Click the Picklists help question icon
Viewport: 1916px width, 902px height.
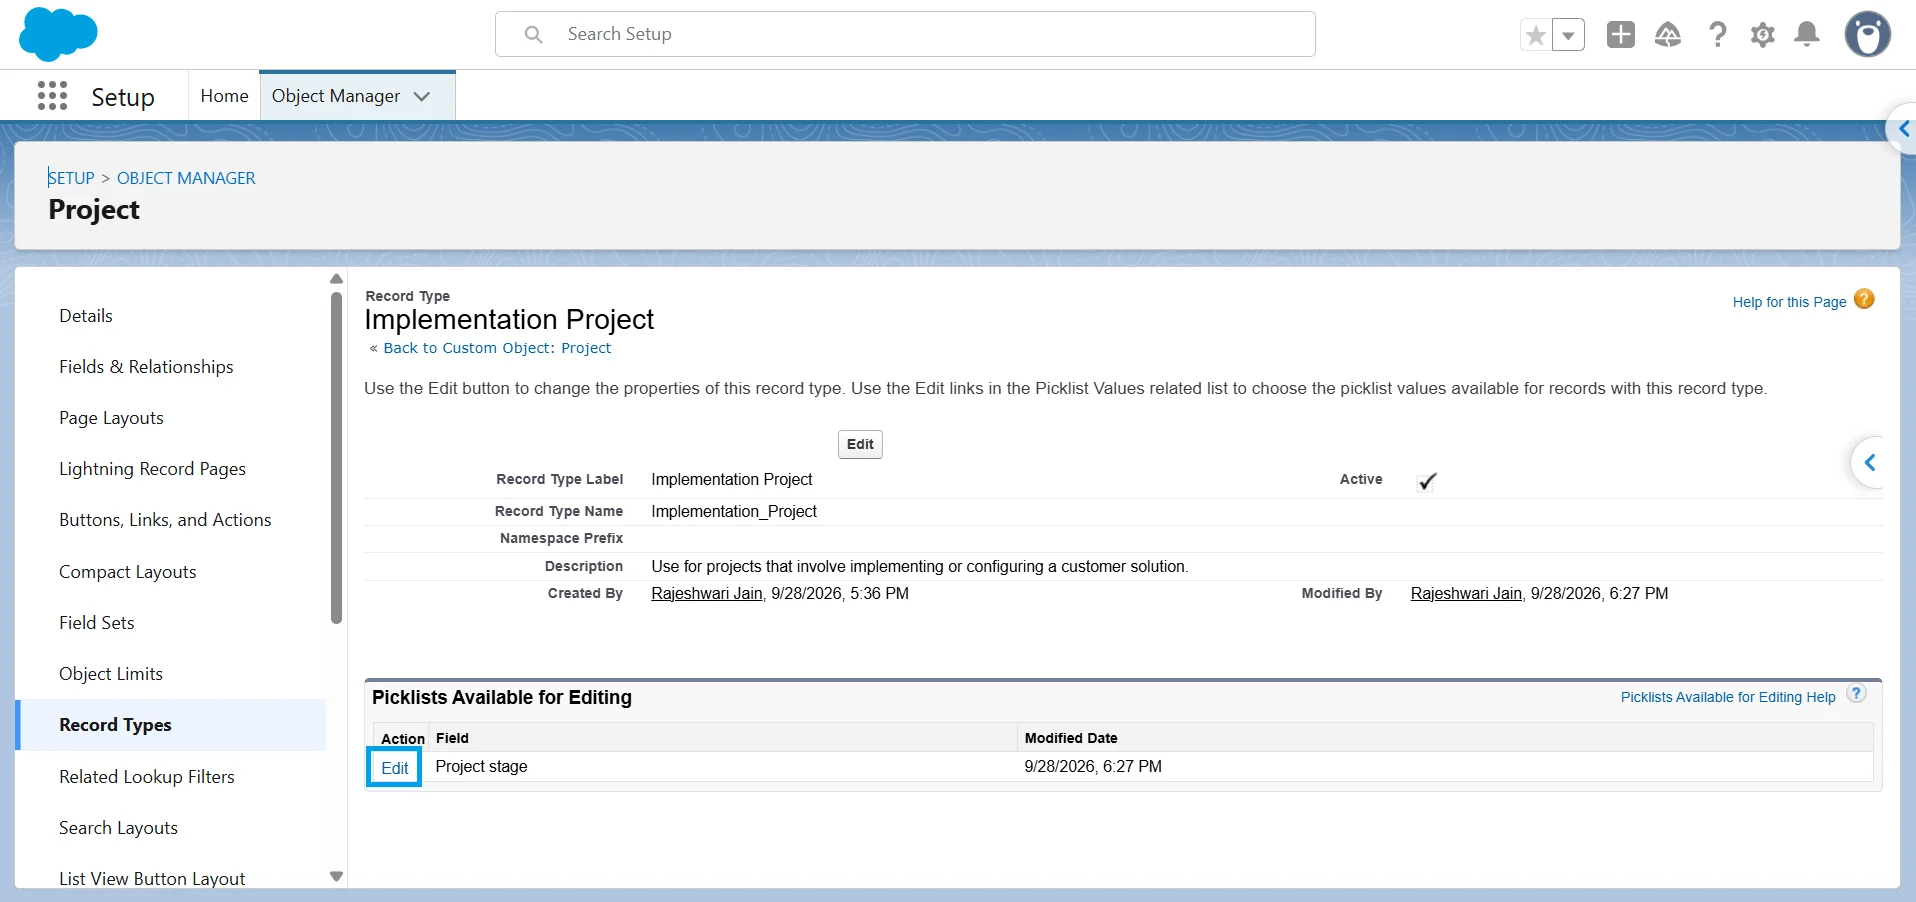(x=1856, y=694)
